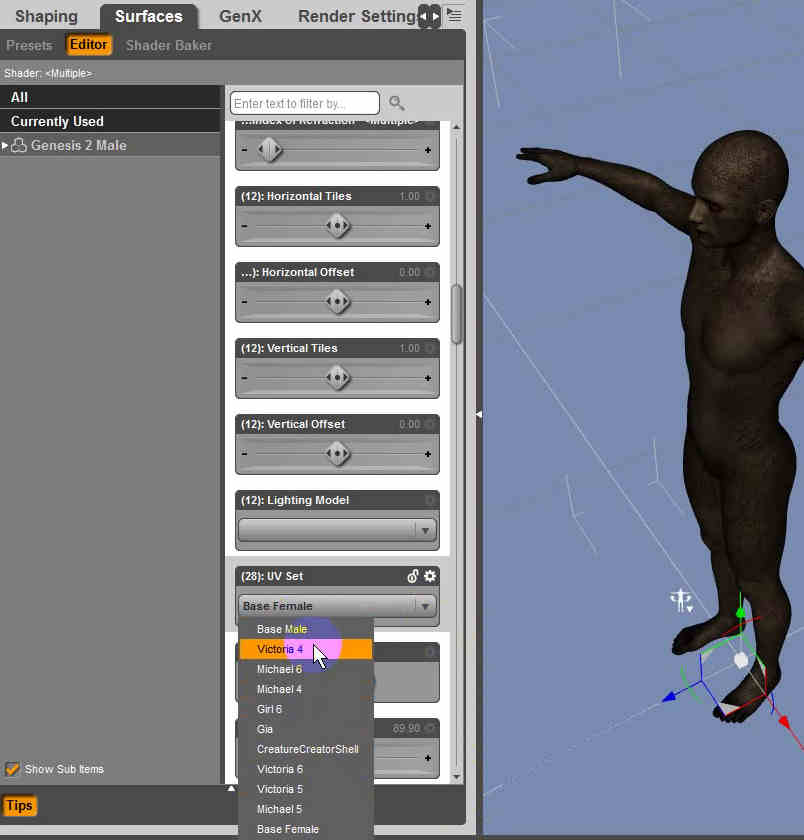
Task: Decrease Vertical Offset with minus button
Action: [x=245, y=454]
